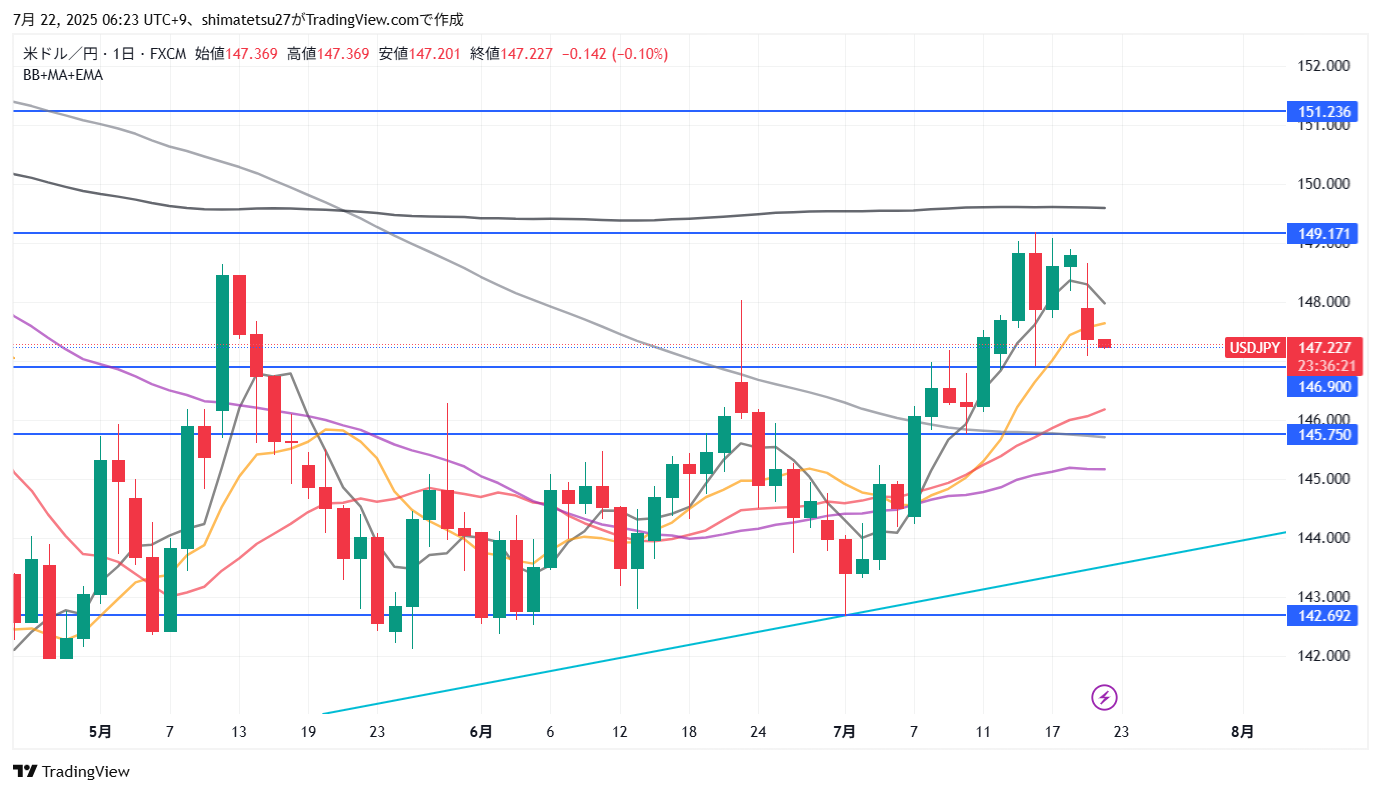This screenshot has height=793, width=1381.
Task: Click the 152.000 price axis label
Action: click(1324, 66)
